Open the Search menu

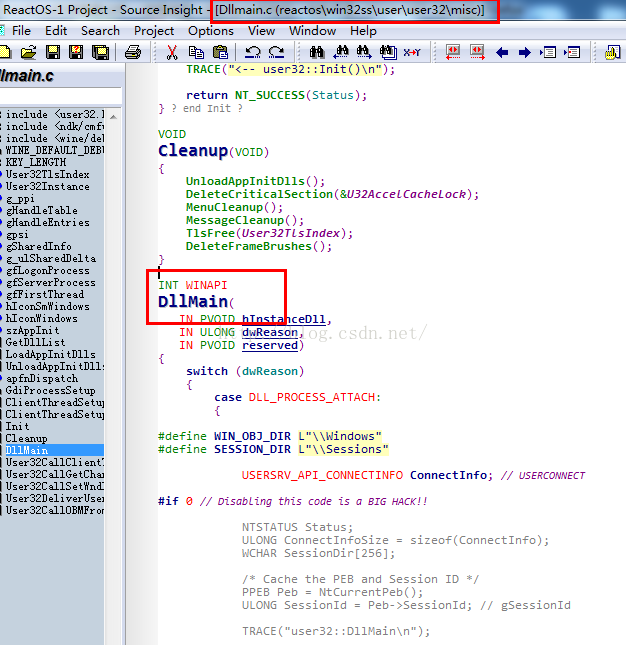[100, 31]
